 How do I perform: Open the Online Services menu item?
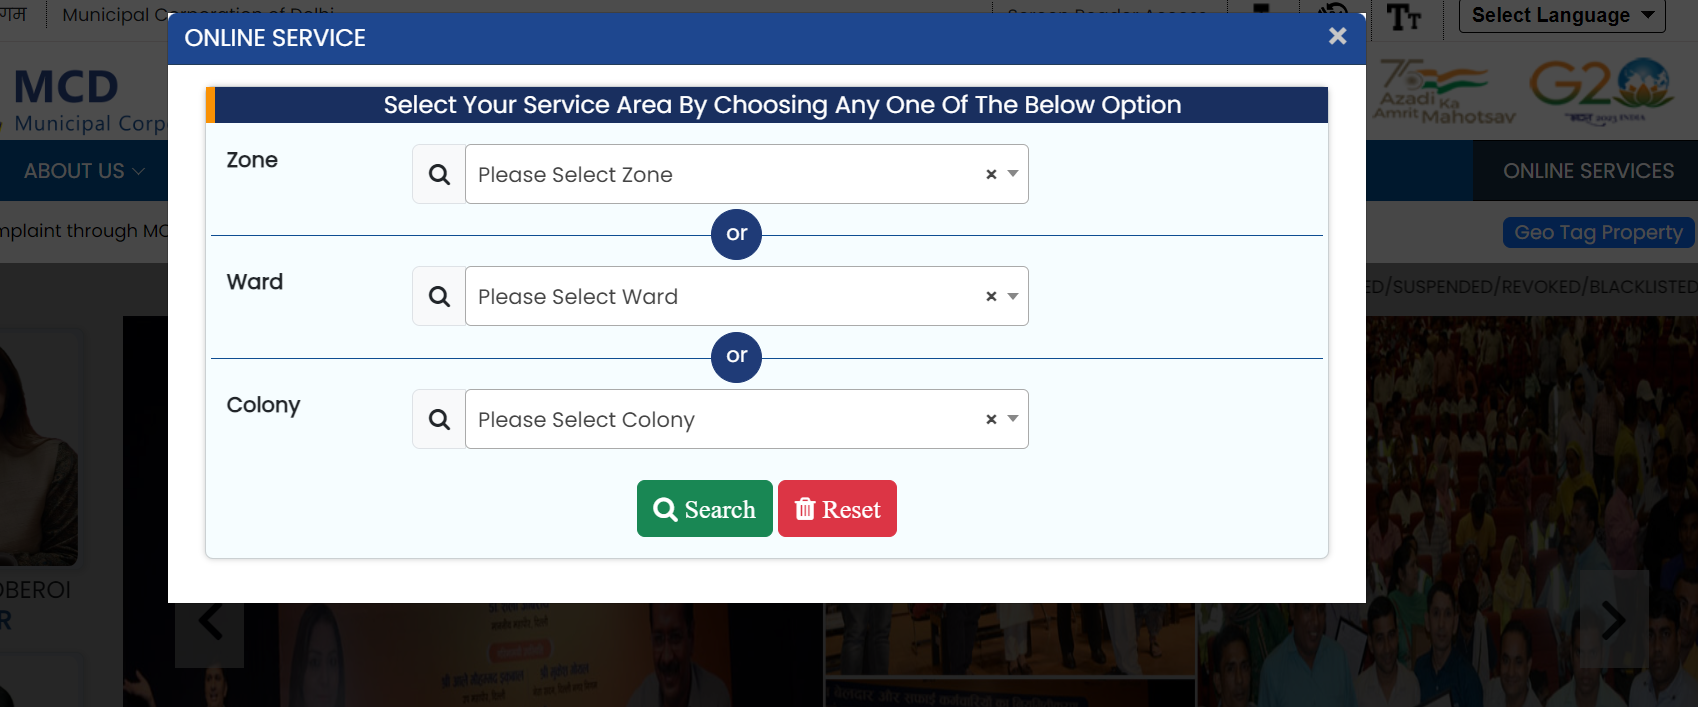point(1588,171)
